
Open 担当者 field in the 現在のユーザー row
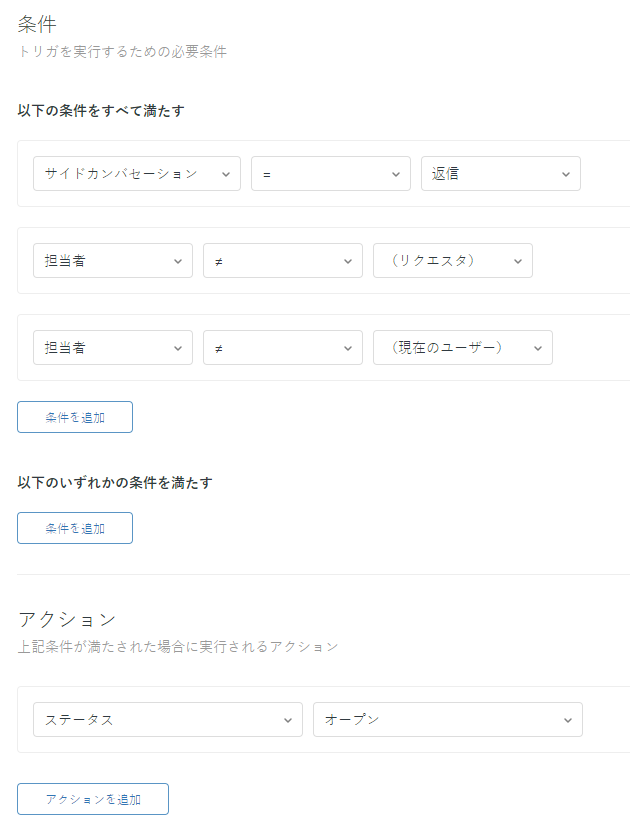click(x=112, y=347)
